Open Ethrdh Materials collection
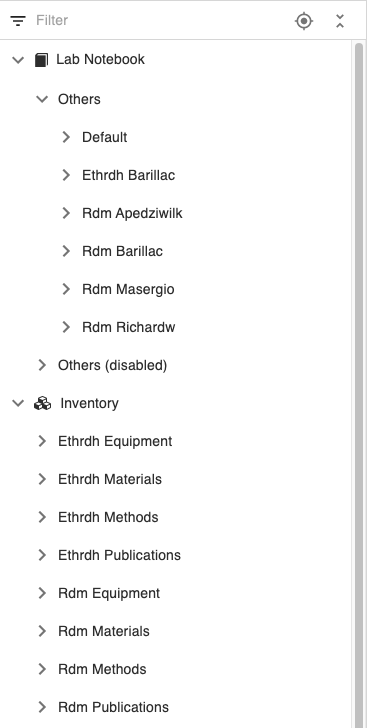Image resolution: width=367 pixels, height=728 pixels. [110, 479]
